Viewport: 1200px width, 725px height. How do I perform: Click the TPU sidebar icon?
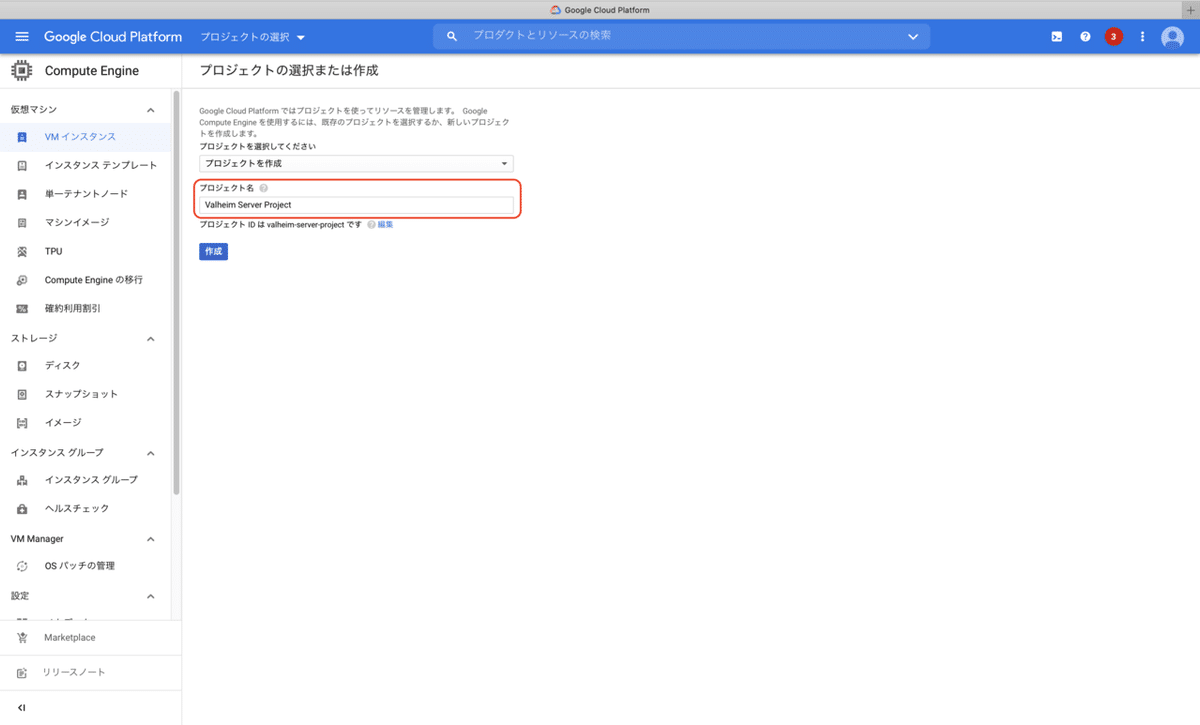point(22,252)
